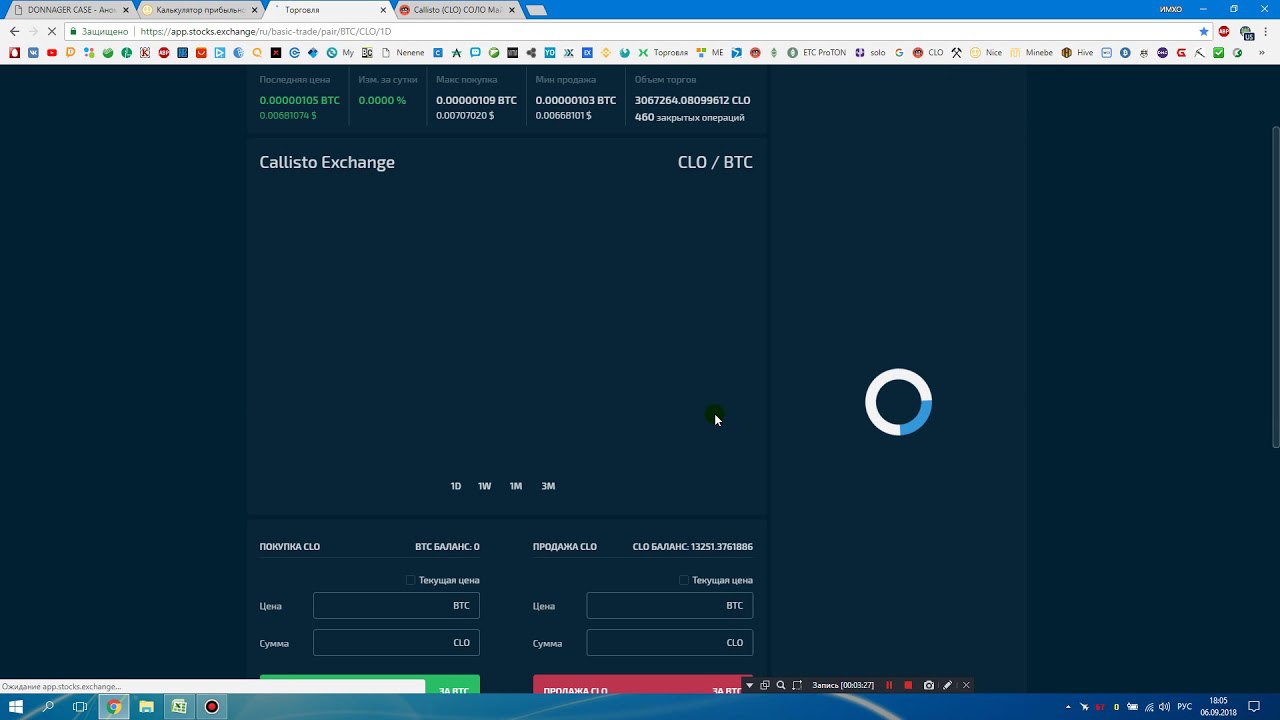
Task: Bookmark this page with the star icon
Action: 1204,31
